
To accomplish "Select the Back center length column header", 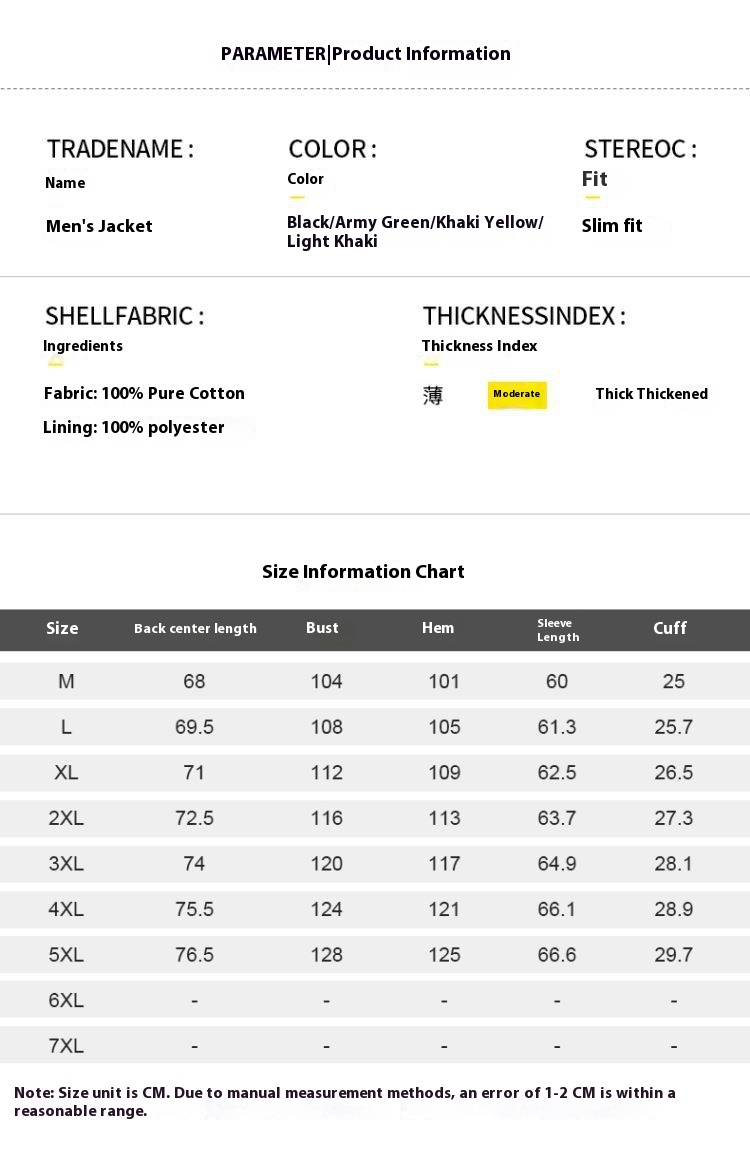I will [x=195, y=629].
